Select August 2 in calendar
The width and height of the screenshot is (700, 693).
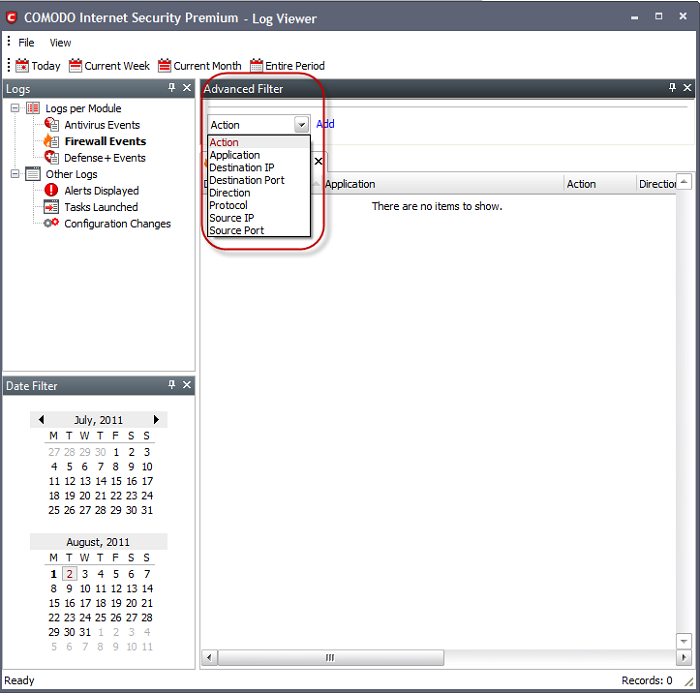coord(69,574)
